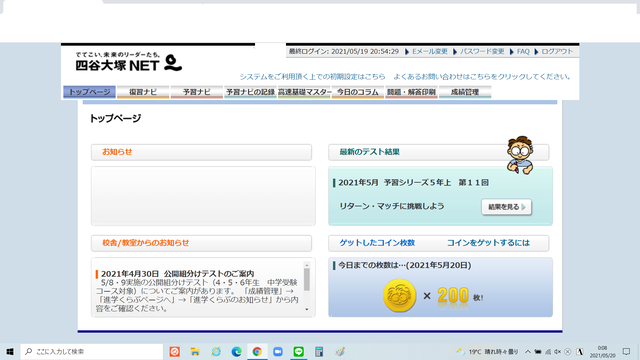Image resolution: width=640 pixels, height=360 pixels.
Task: Open the 初期設定はこちら system setup link
Action: [312, 77]
